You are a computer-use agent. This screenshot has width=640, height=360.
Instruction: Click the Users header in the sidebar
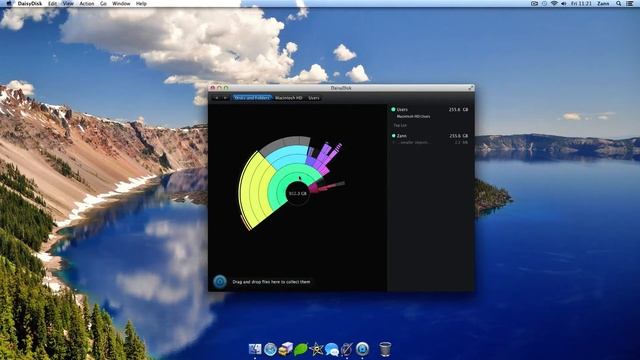pos(402,109)
